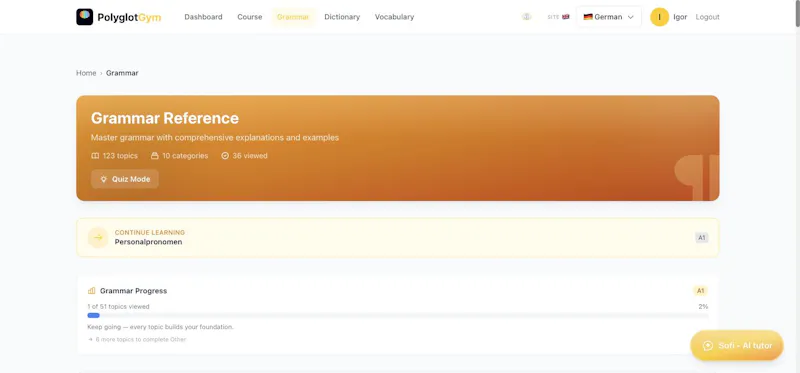Image resolution: width=800 pixels, height=373 pixels.
Task: Log out of the account
Action: pos(707,17)
